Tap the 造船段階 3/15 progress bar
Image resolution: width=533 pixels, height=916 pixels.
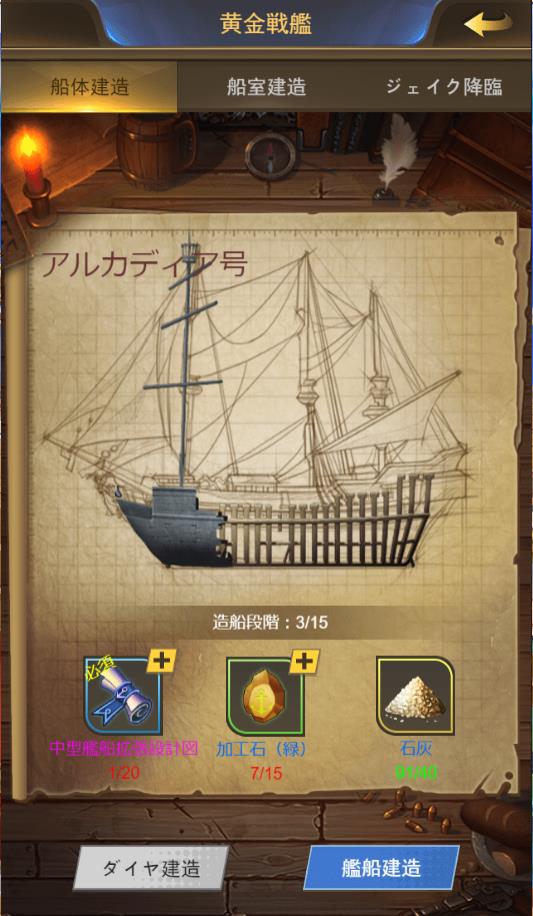270,622
